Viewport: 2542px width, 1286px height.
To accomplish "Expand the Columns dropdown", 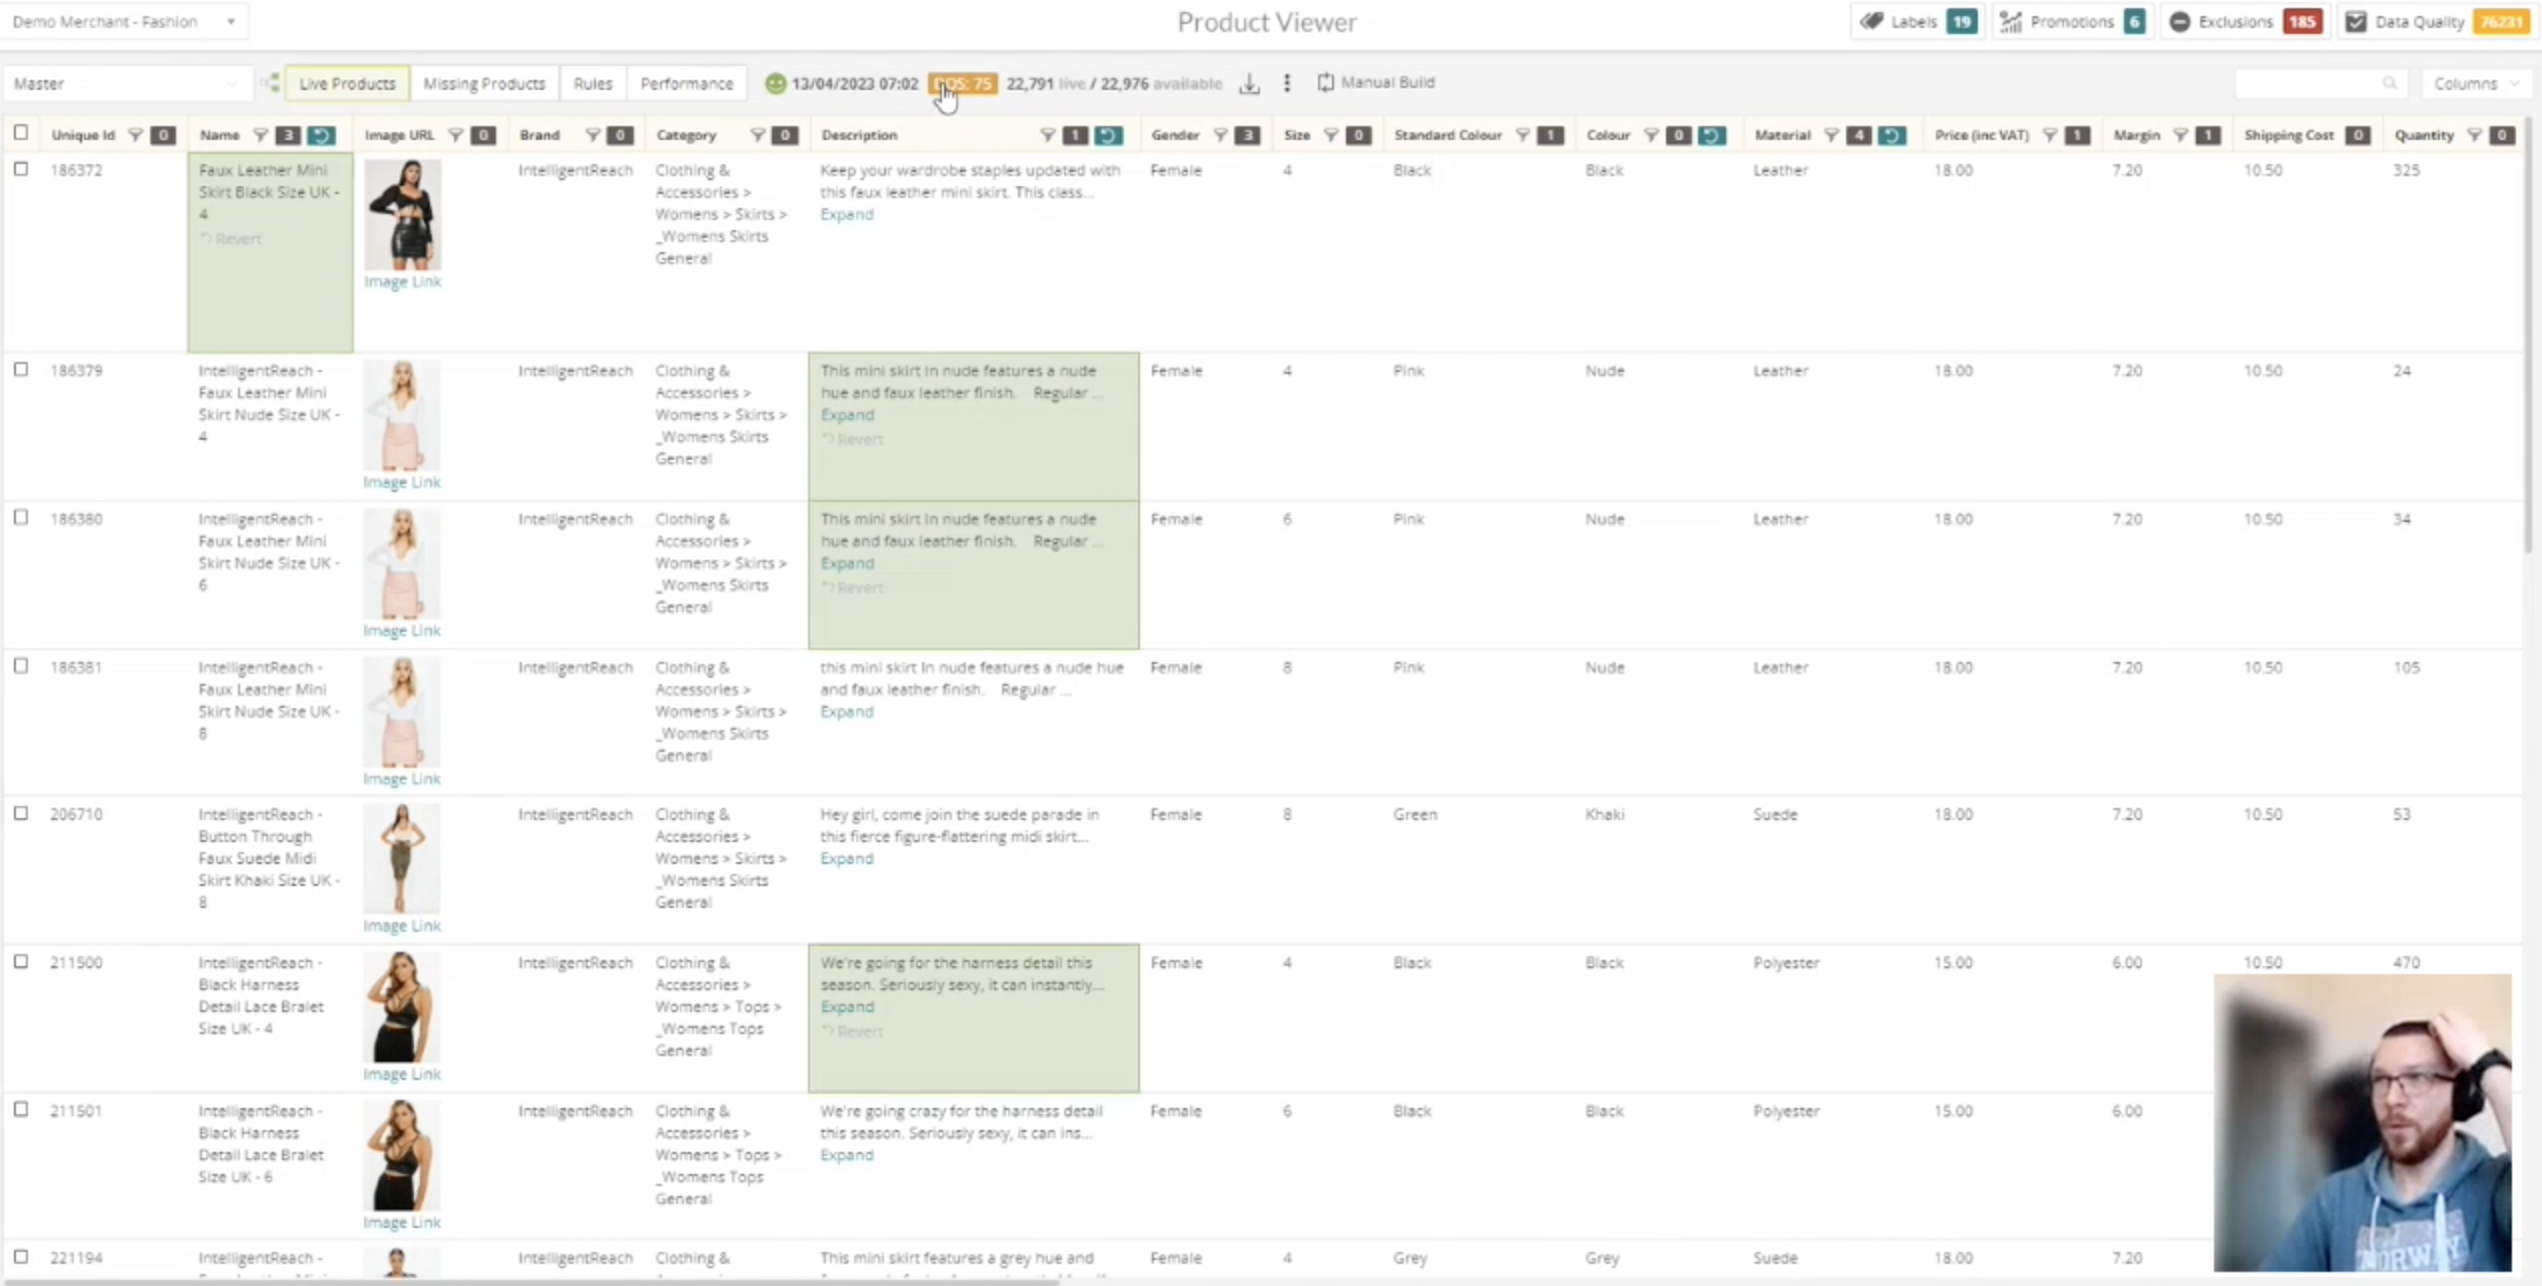I will pos(2475,83).
